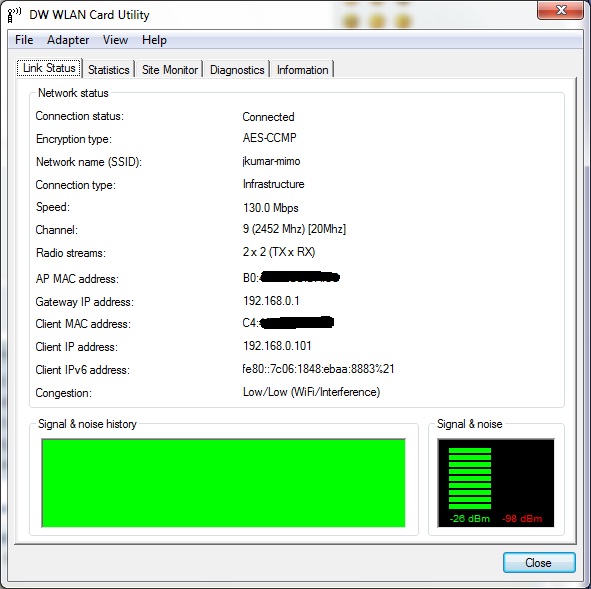Screen dimensions: 591x589
Task: Click the 9 (2452 Mhz) [20Mhz] channel value
Action: pos(294,229)
